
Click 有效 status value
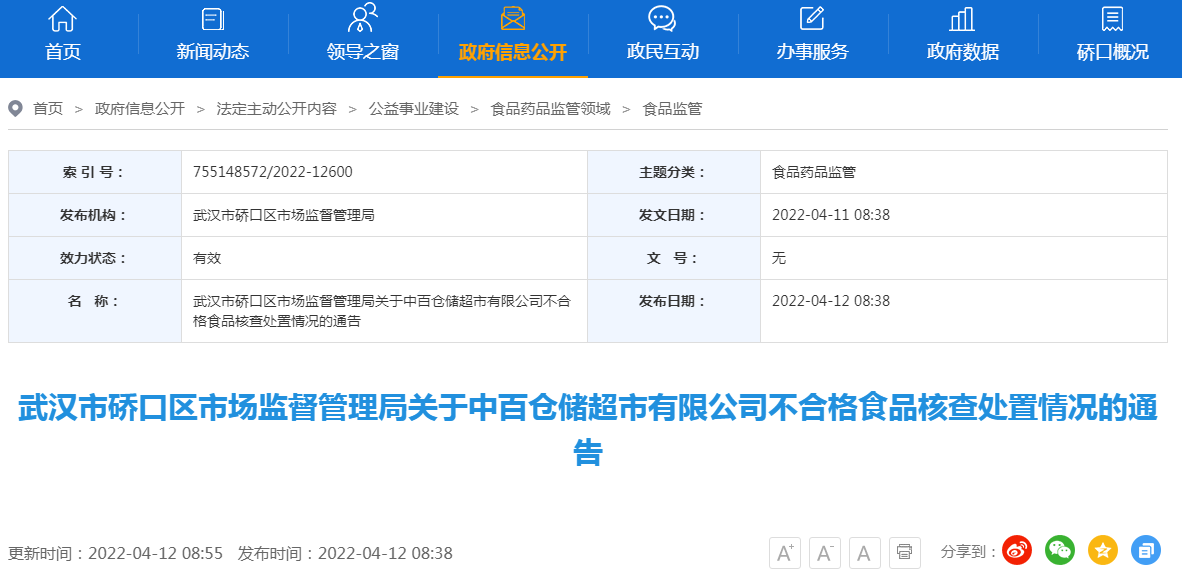coord(207,258)
